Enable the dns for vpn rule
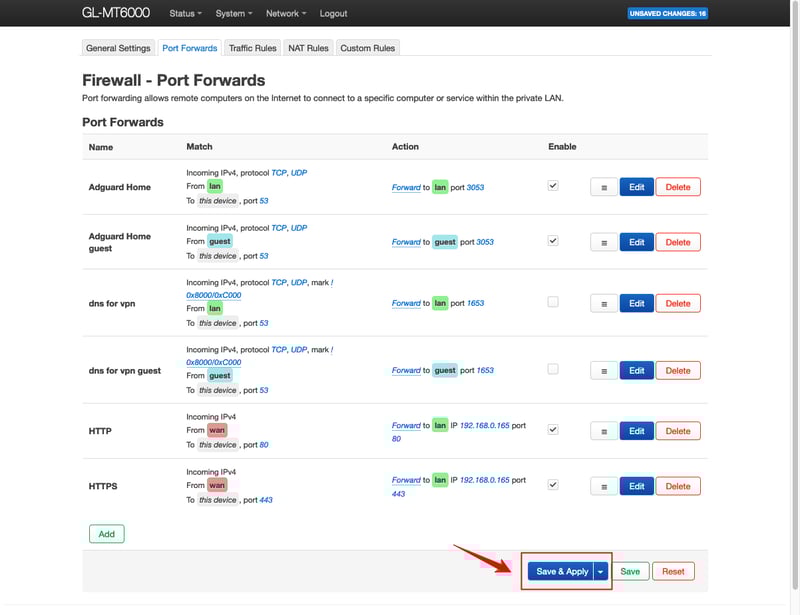The height and width of the screenshot is (615, 800). point(553,302)
